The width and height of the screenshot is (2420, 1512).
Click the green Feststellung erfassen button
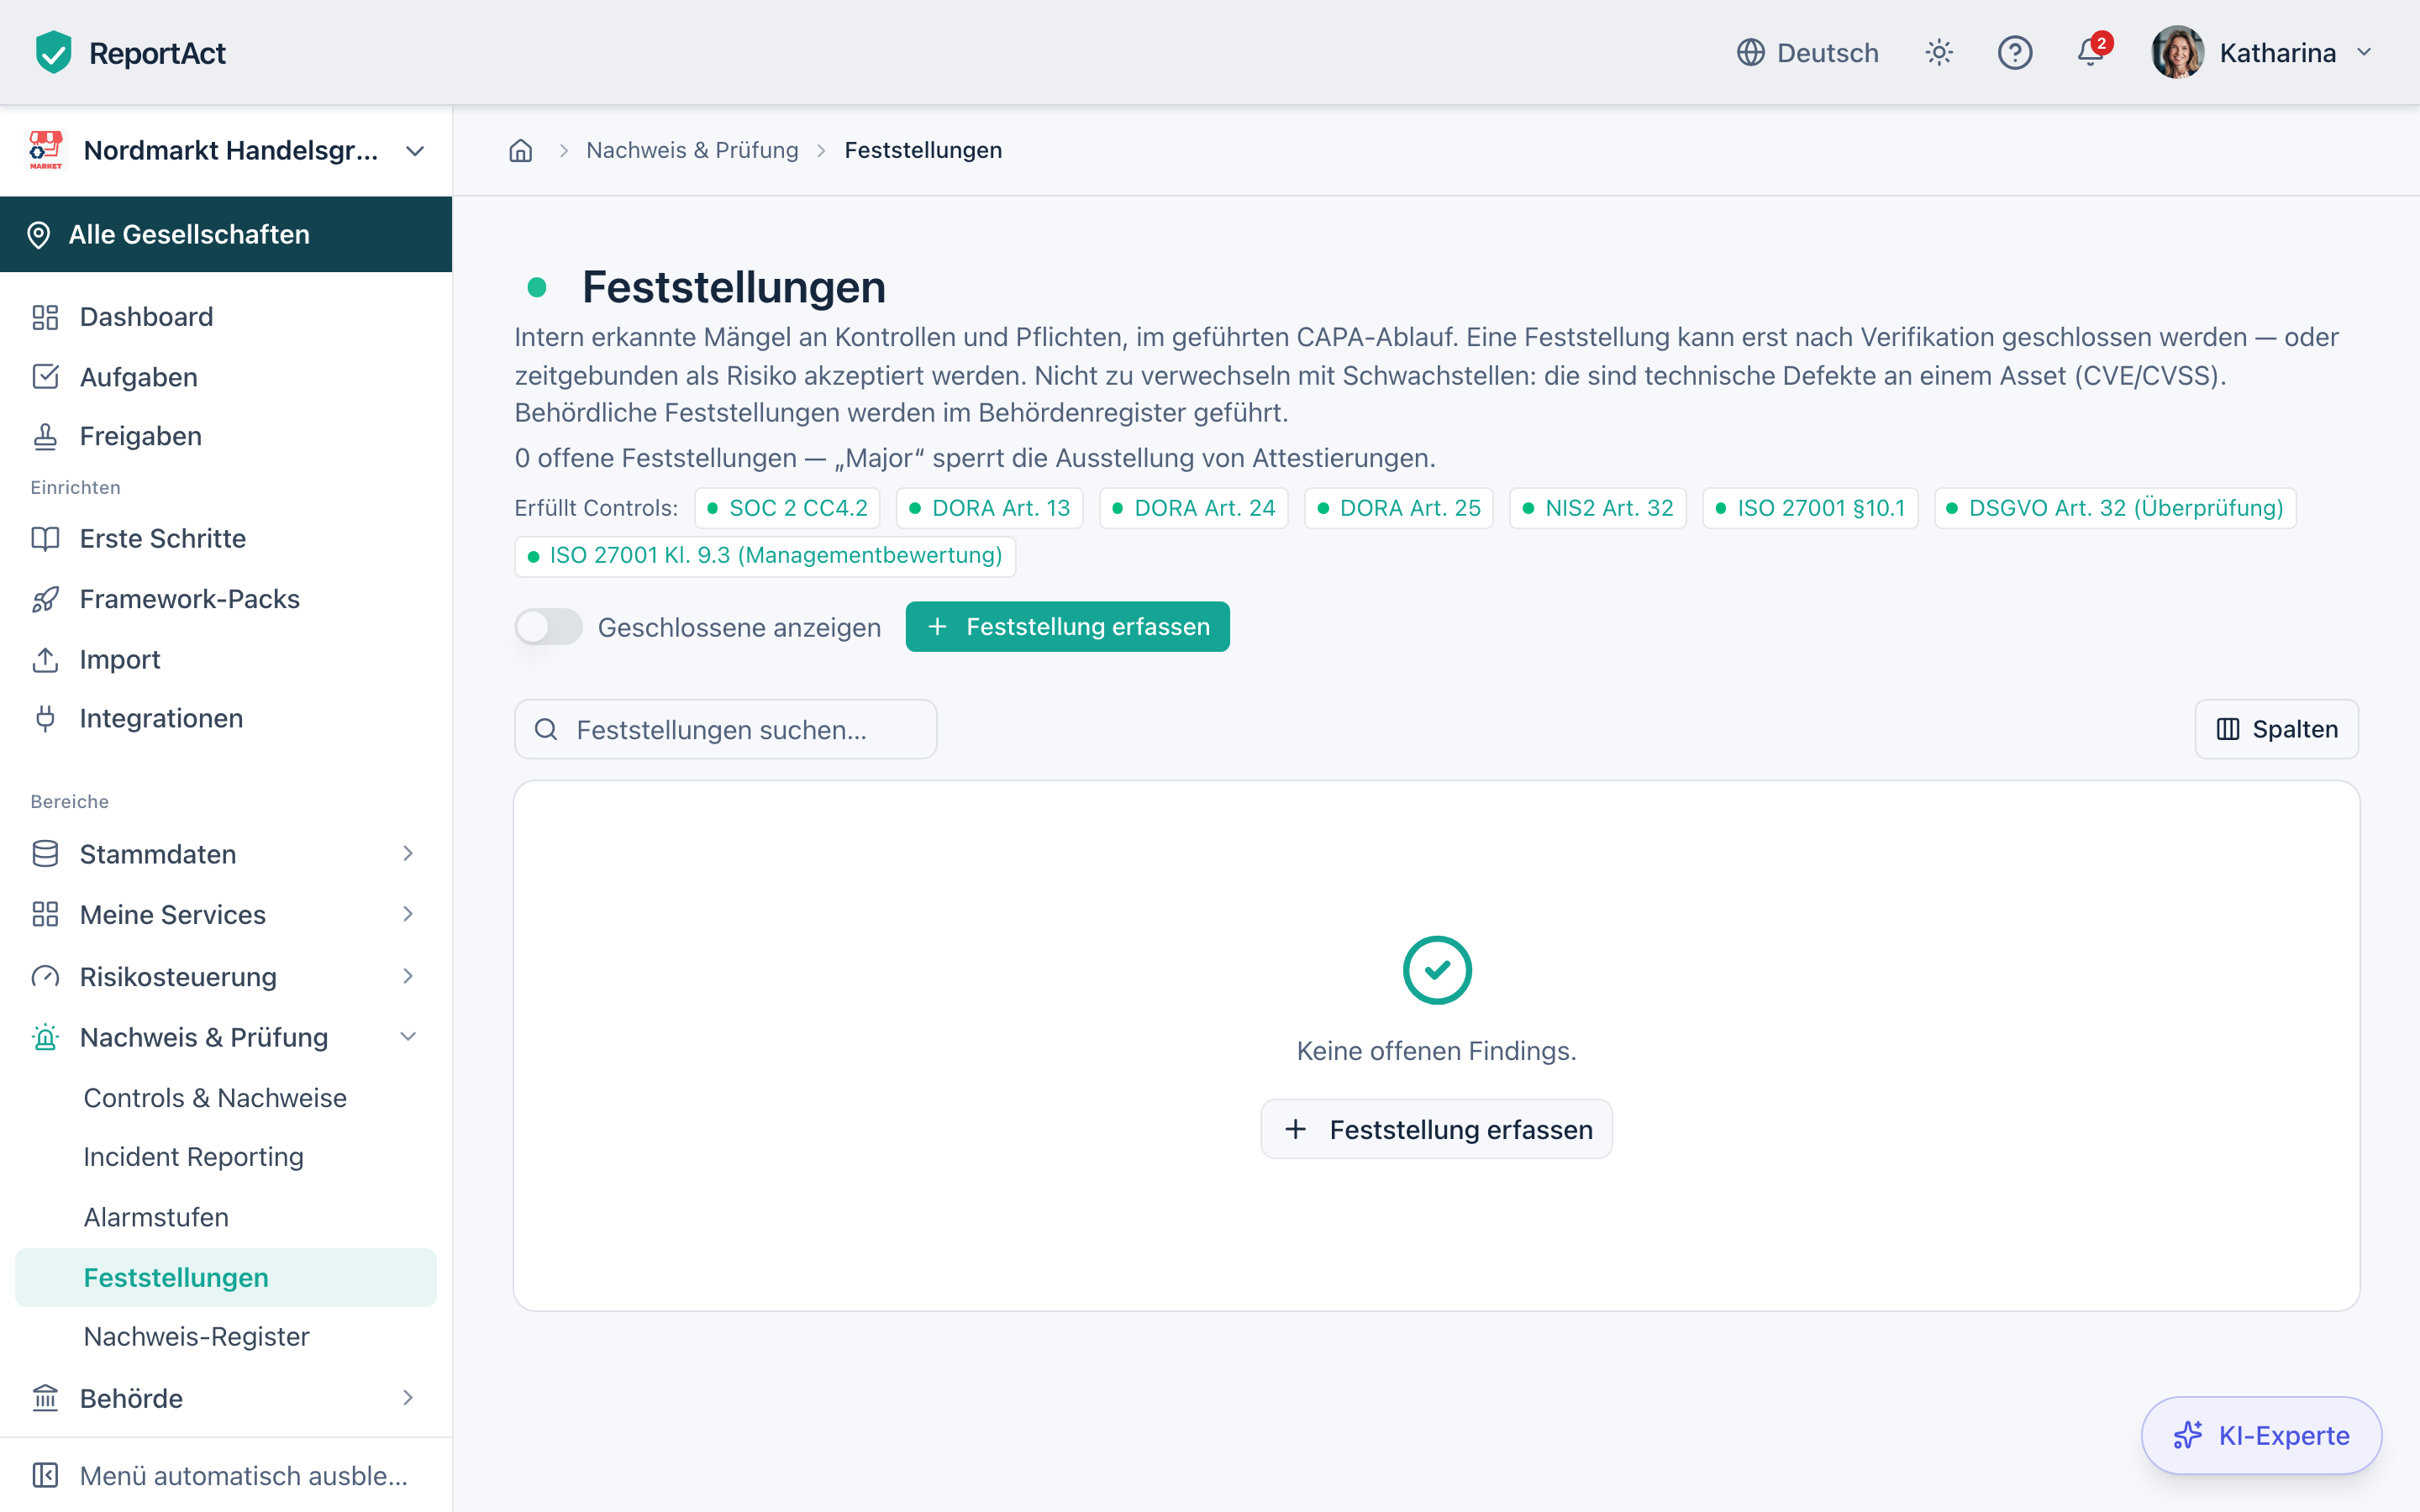1067,627
